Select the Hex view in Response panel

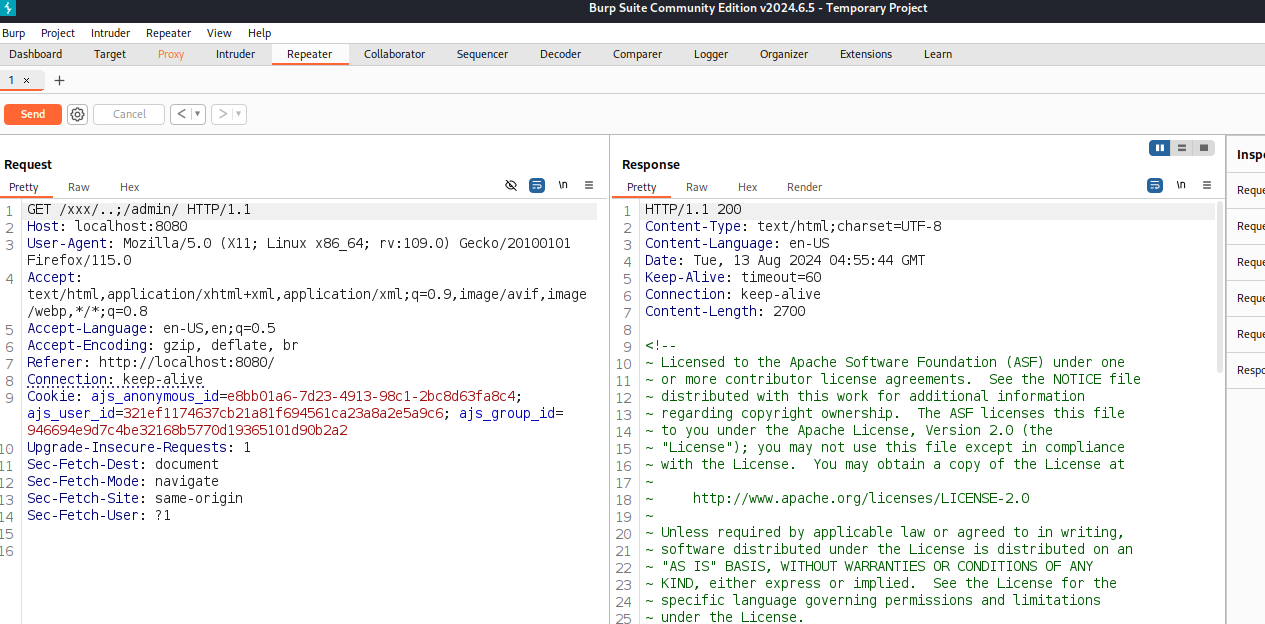point(748,187)
